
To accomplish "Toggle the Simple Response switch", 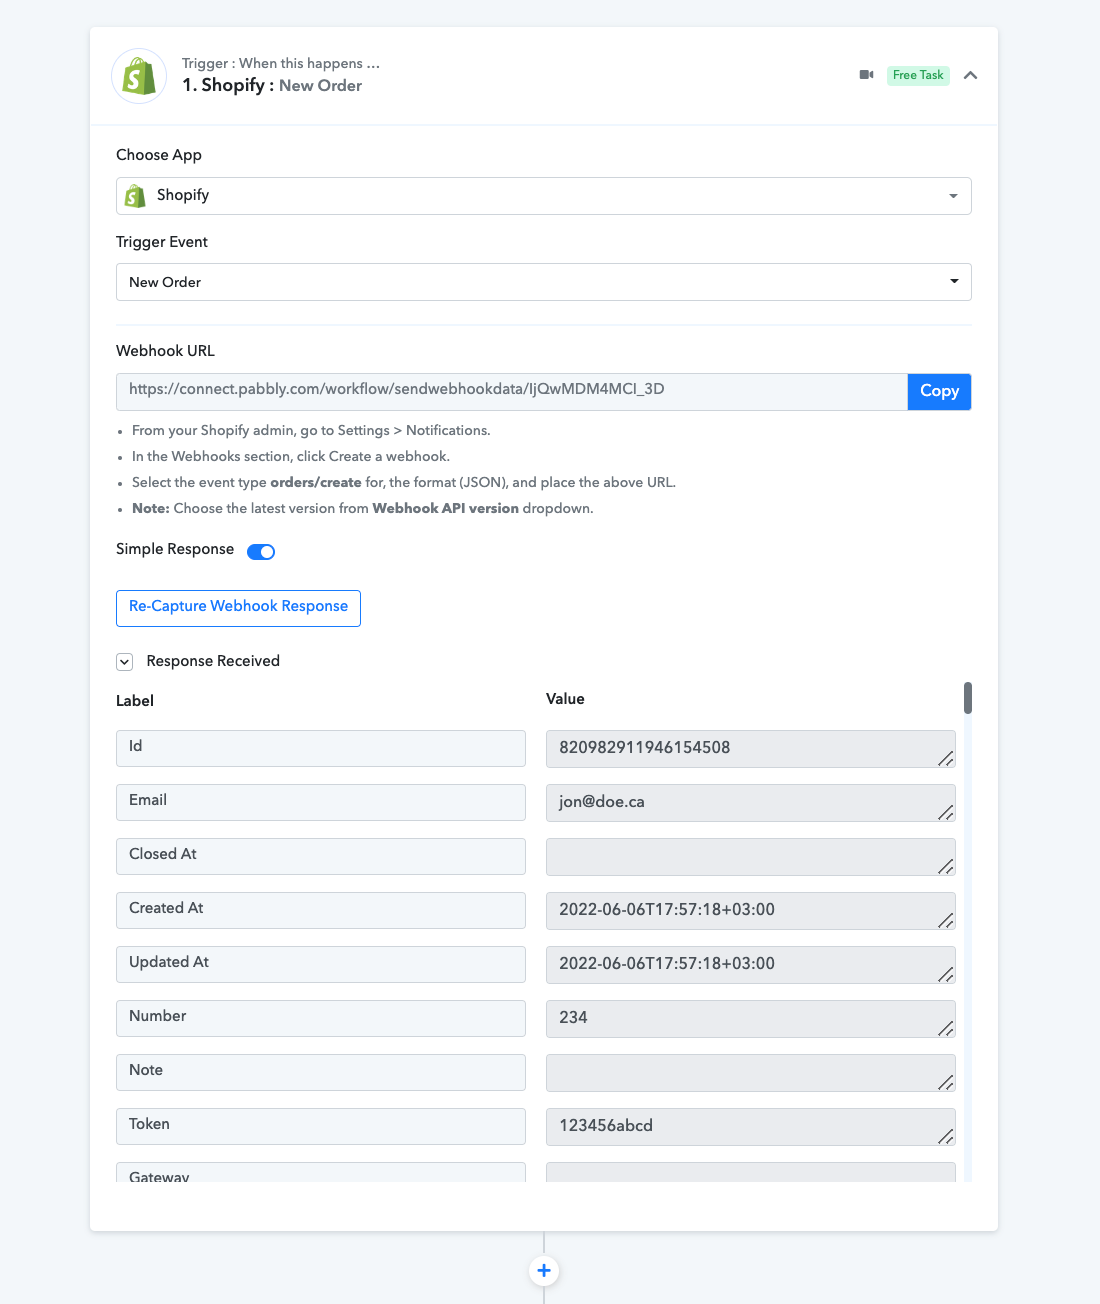I will (261, 552).
